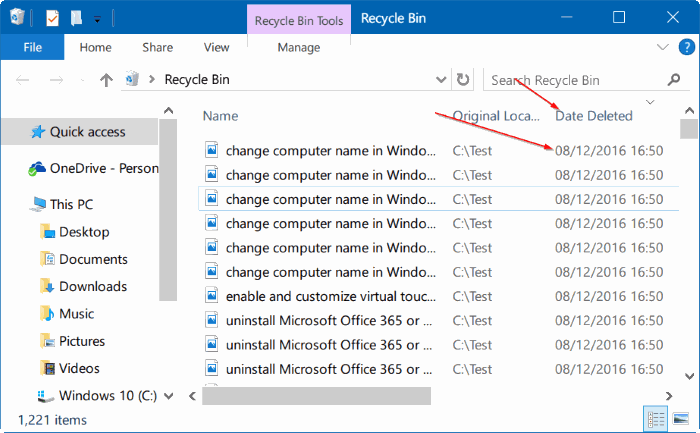Select the Recycle Bin Tools contextual tab
Image resolution: width=700 pixels, height=433 pixels.
tap(299, 21)
